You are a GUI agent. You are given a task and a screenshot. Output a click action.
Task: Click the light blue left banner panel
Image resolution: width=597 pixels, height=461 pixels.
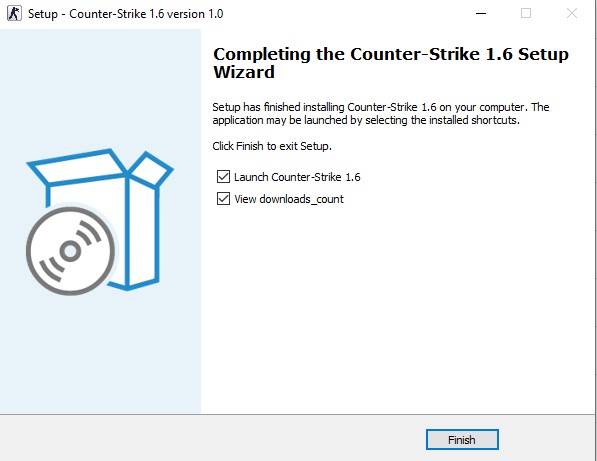pos(100,221)
